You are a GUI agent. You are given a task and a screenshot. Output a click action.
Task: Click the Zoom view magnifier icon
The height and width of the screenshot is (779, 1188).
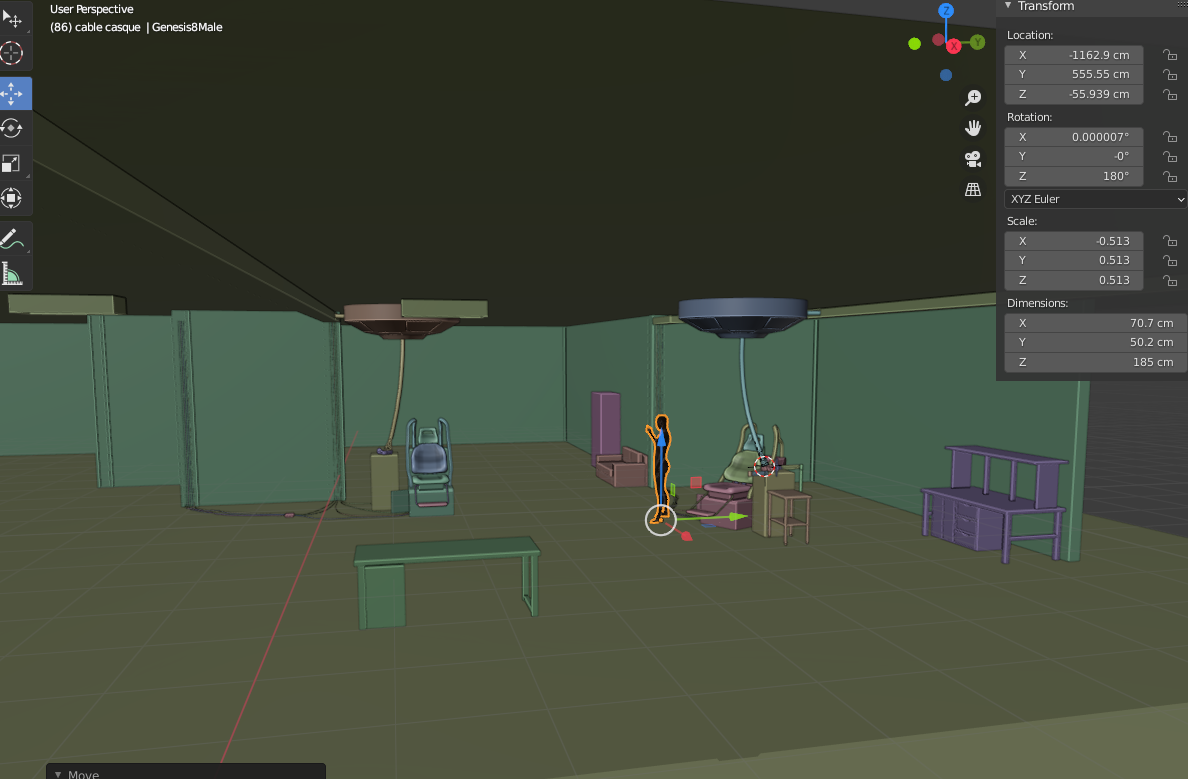[x=972, y=98]
